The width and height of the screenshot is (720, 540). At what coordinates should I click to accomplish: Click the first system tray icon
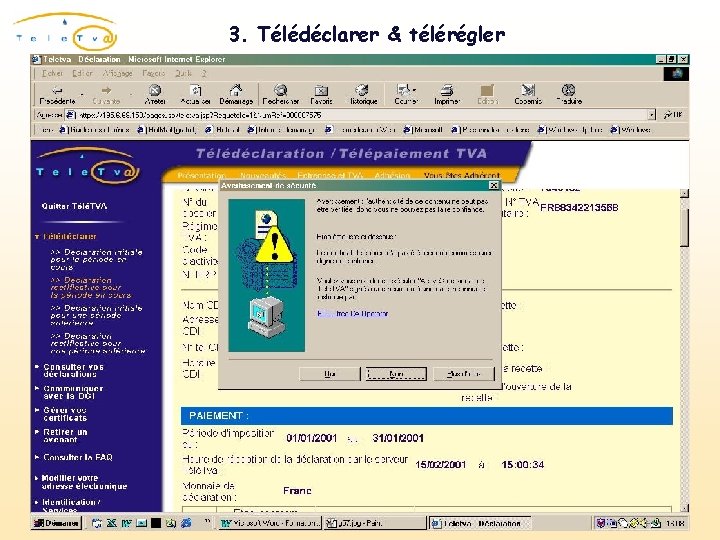click(600, 523)
